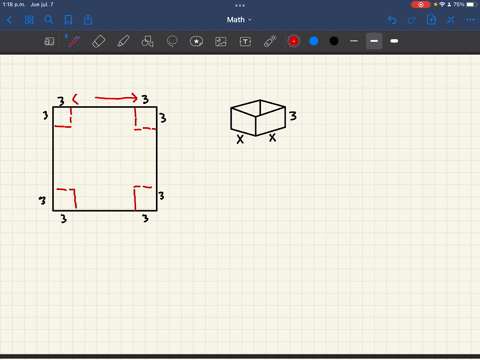
Task: Choose the black pen color
Action: point(334,41)
